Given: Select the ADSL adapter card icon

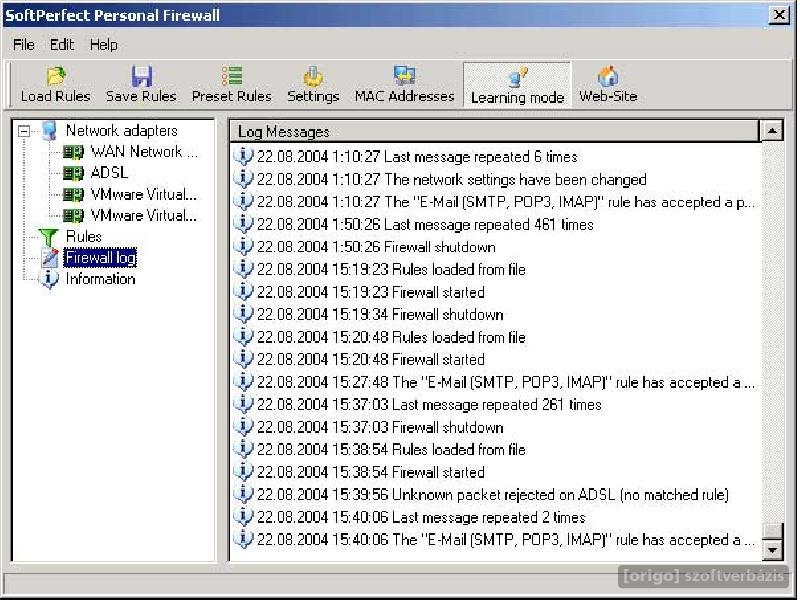Looking at the screenshot, I should click(73, 173).
